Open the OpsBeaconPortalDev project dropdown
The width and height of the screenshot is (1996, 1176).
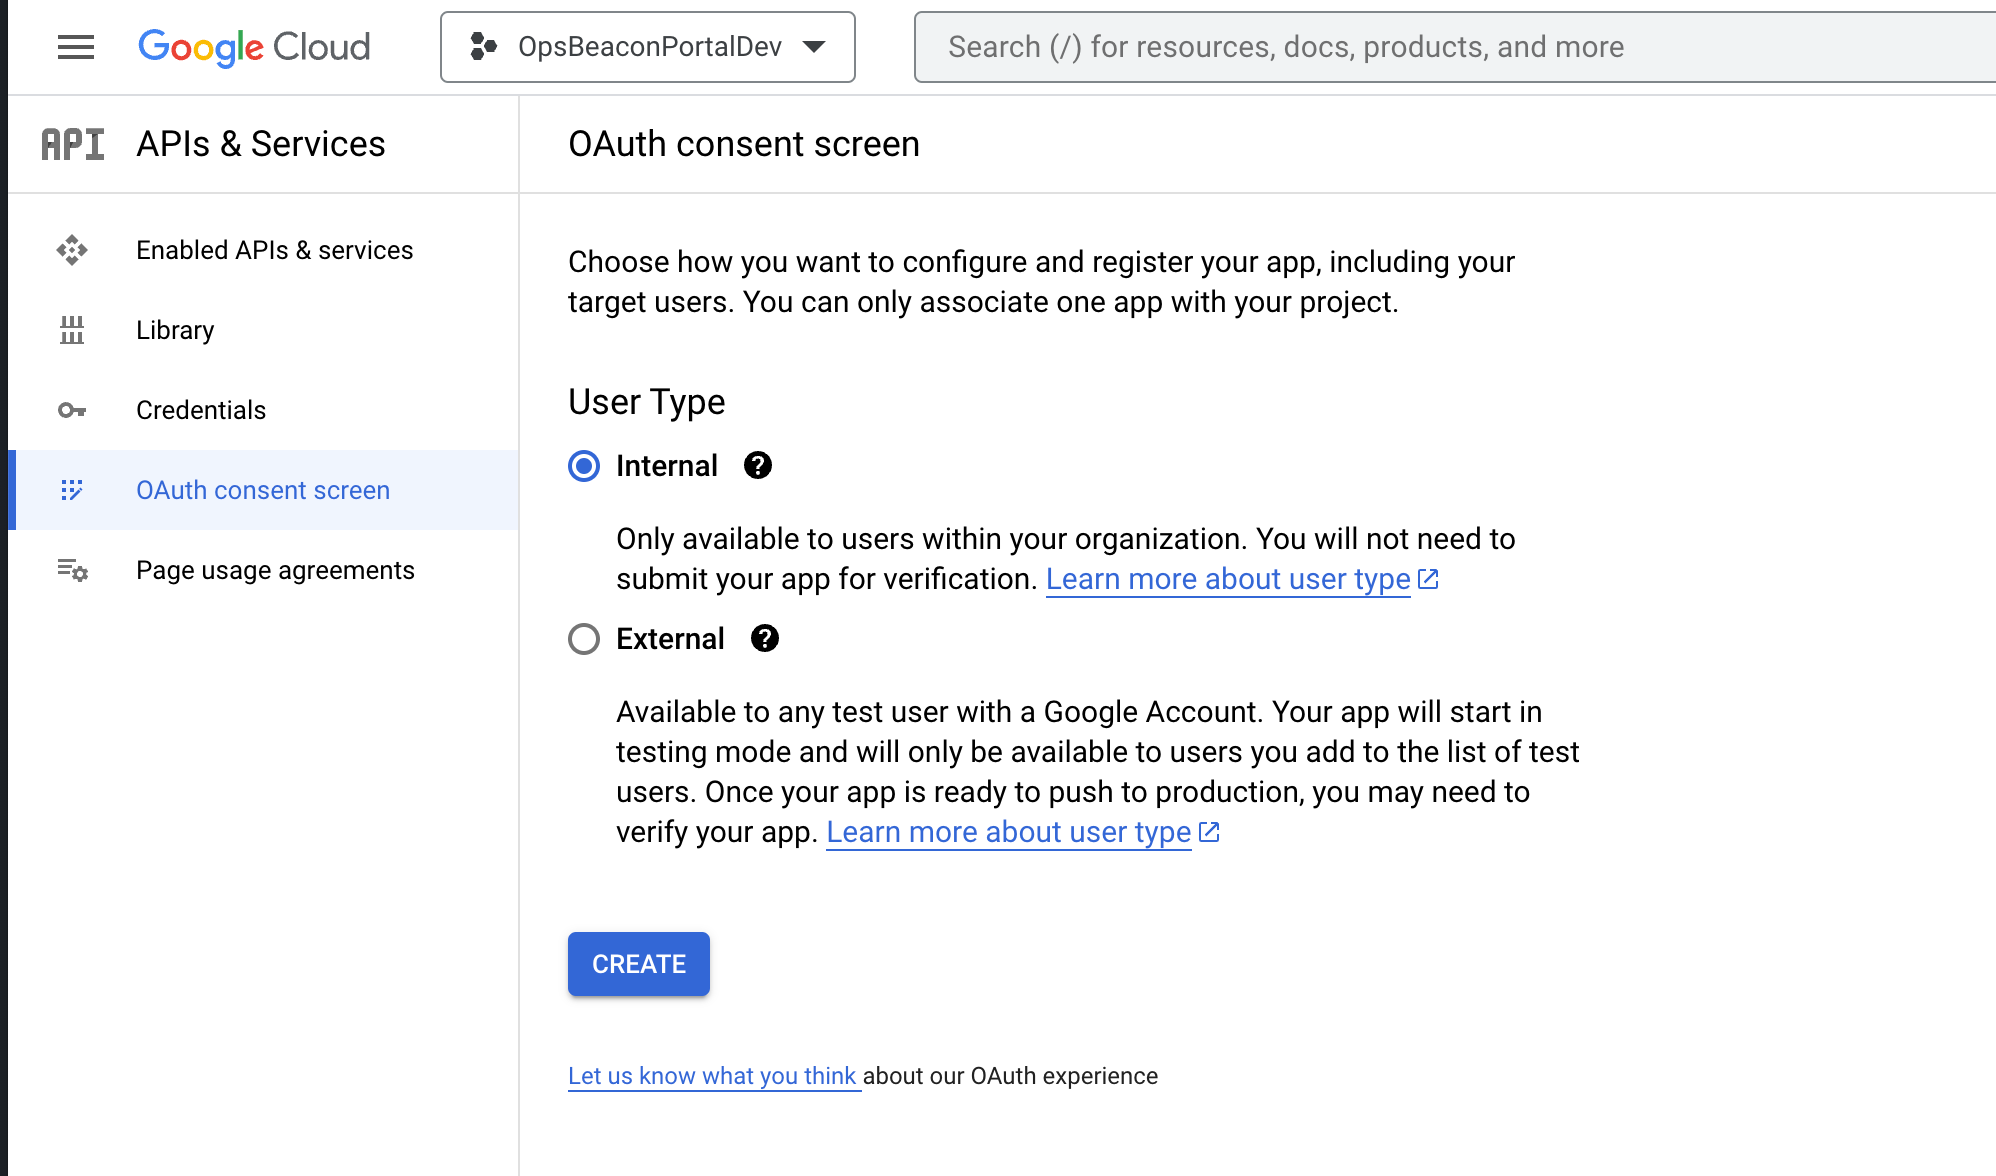(648, 47)
